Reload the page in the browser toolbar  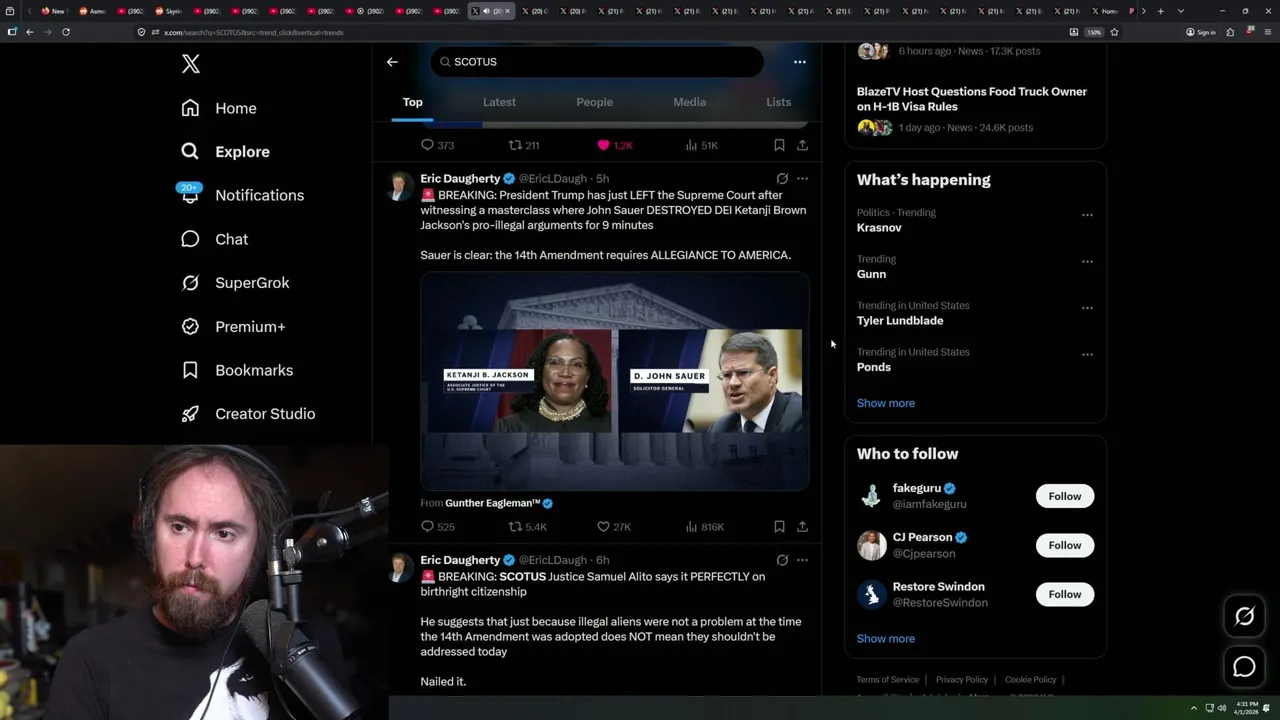(66, 32)
